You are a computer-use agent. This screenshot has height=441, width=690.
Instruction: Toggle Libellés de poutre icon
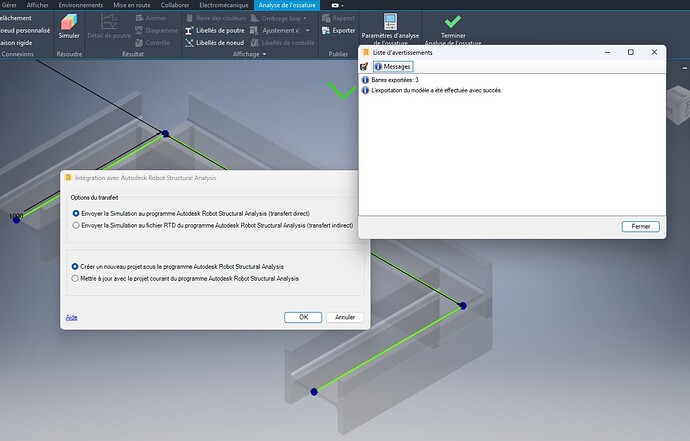click(189, 30)
